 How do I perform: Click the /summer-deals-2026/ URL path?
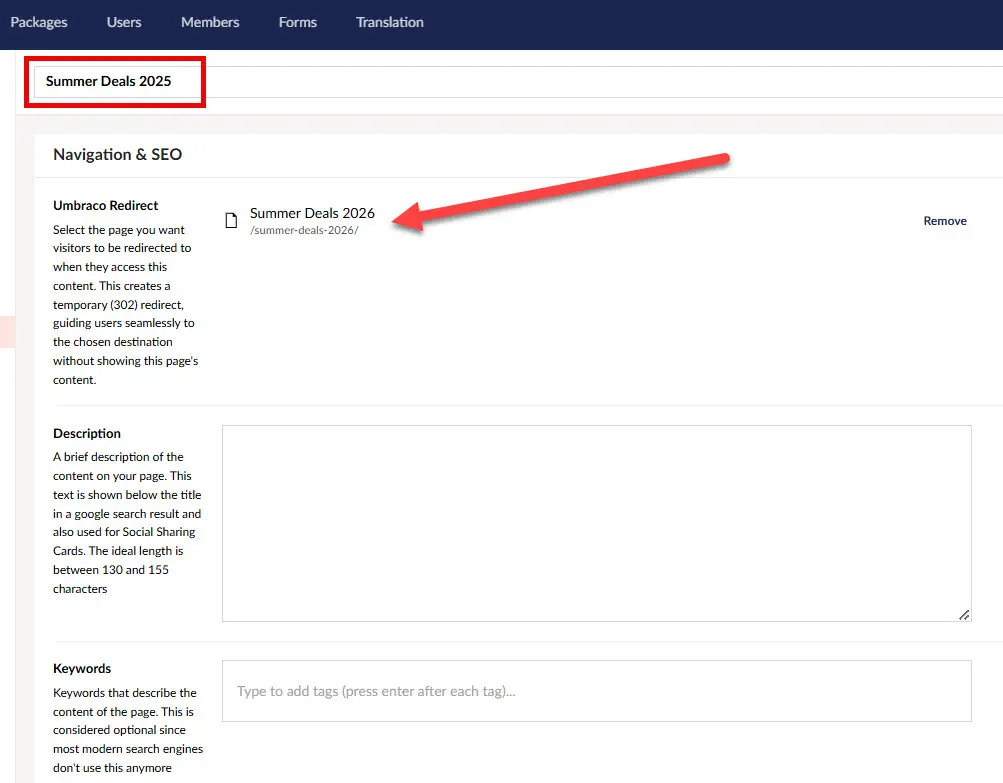302,230
